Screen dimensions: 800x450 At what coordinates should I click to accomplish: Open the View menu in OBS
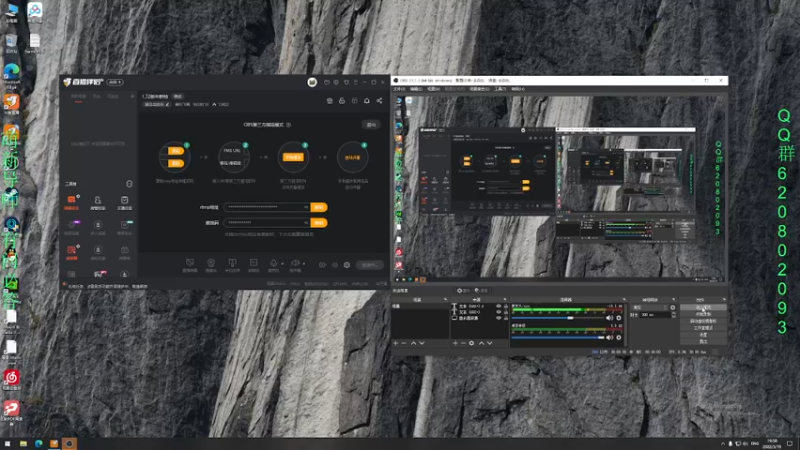click(x=433, y=89)
